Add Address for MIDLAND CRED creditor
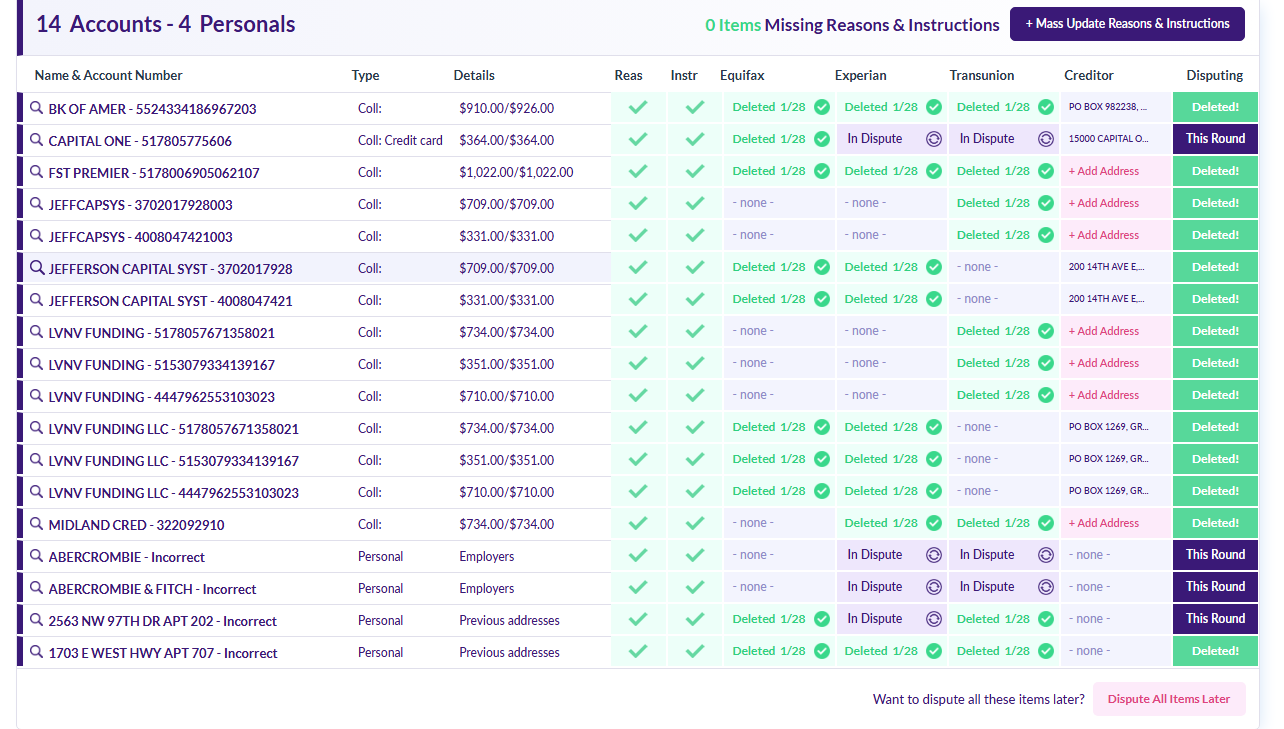Screen dimensions: 1284x729 click(x=1104, y=523)
